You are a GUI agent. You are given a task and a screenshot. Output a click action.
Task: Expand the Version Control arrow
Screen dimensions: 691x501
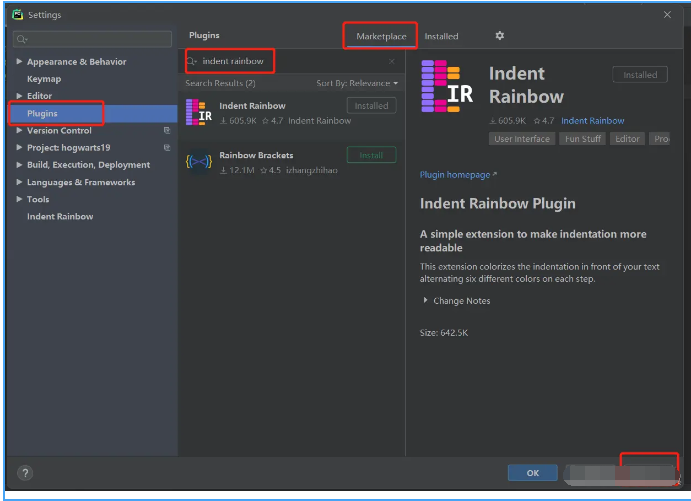(x=19, y=130)
